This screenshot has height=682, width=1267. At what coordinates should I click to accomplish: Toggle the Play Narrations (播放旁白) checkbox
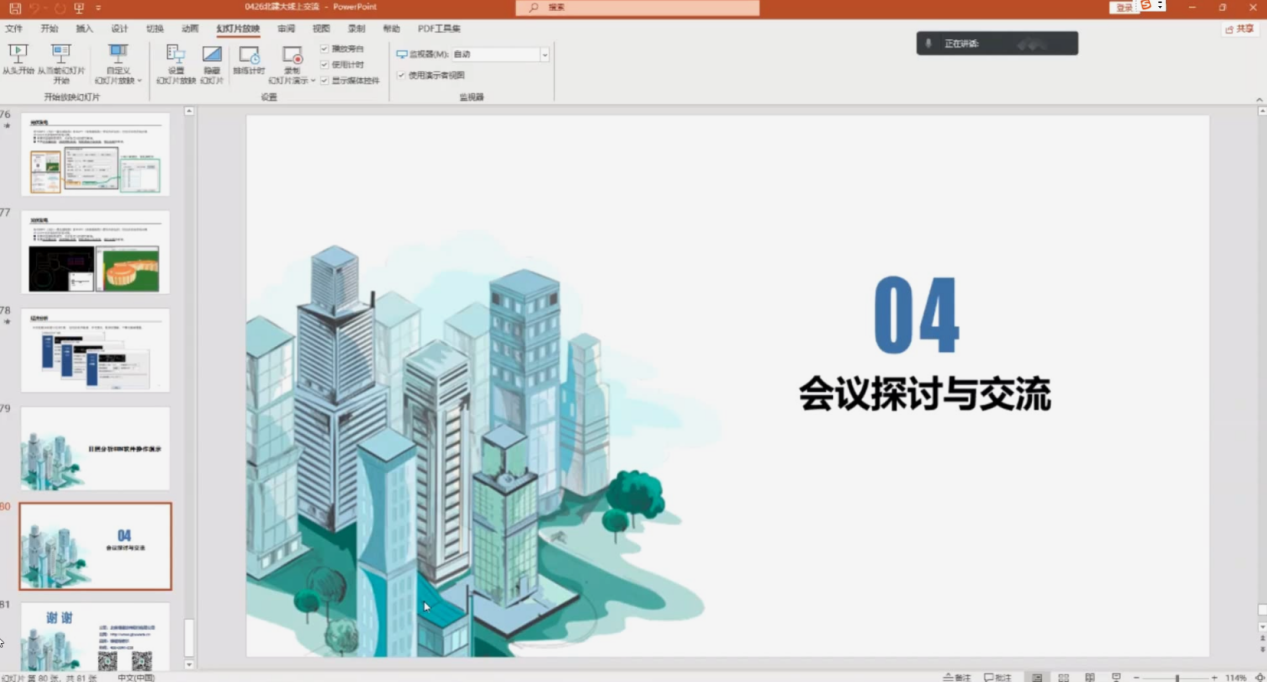click(325, 49)
